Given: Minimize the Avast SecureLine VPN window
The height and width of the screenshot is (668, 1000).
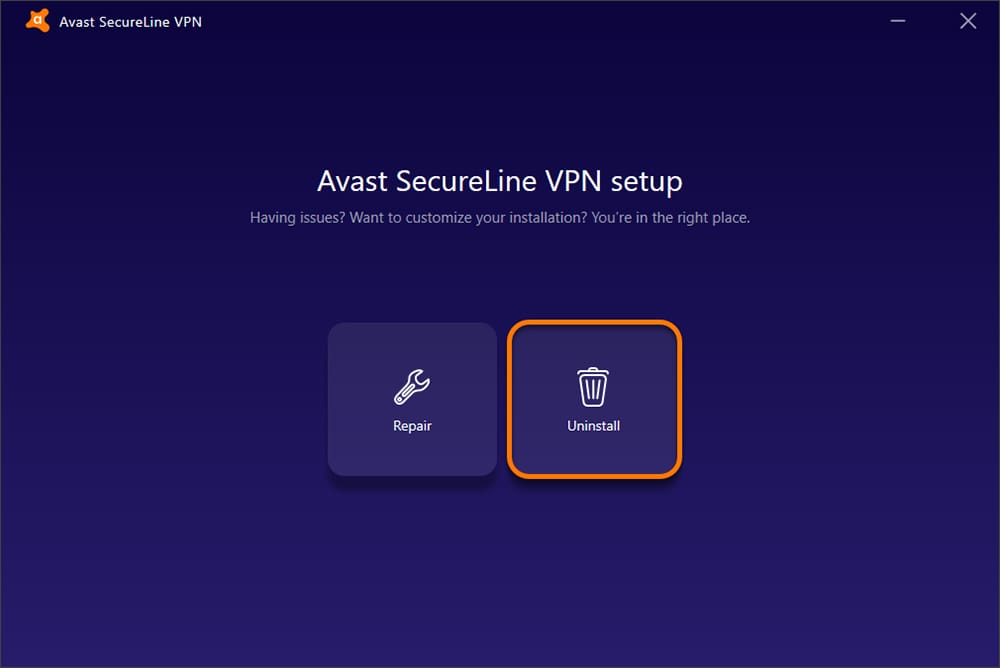Looking at the screenshot, I should [x=898, y=21].
